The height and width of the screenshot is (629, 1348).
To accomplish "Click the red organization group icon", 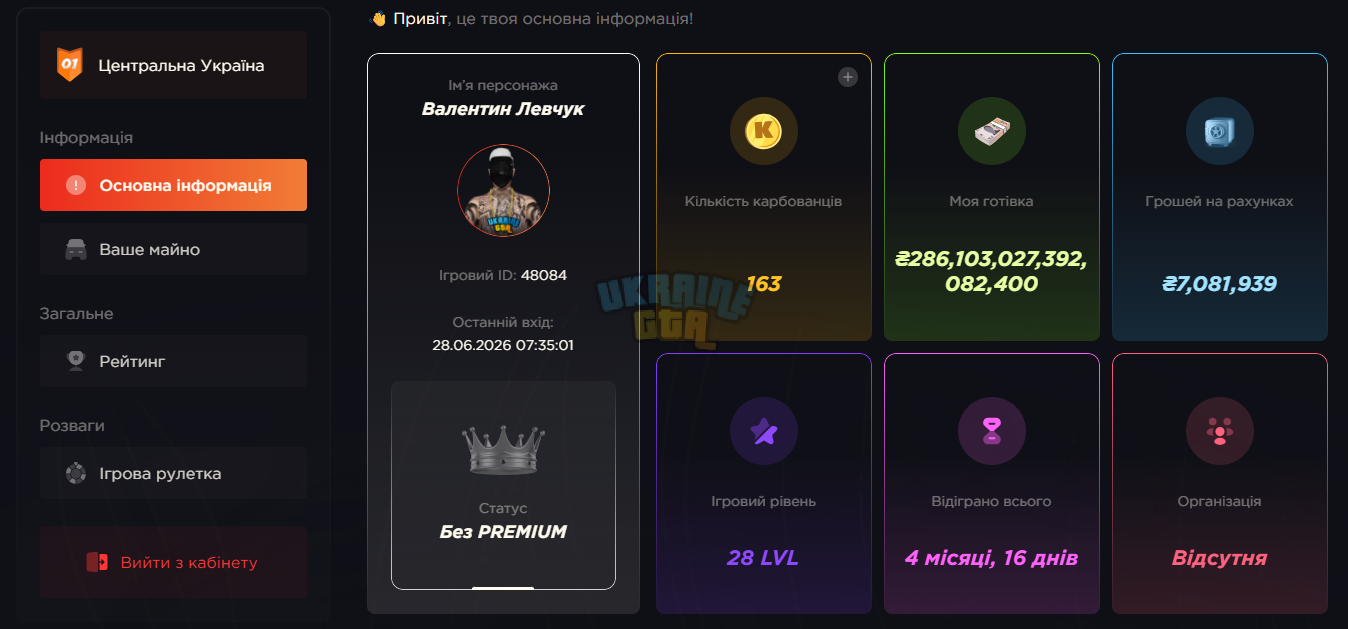I will 1220,431.
